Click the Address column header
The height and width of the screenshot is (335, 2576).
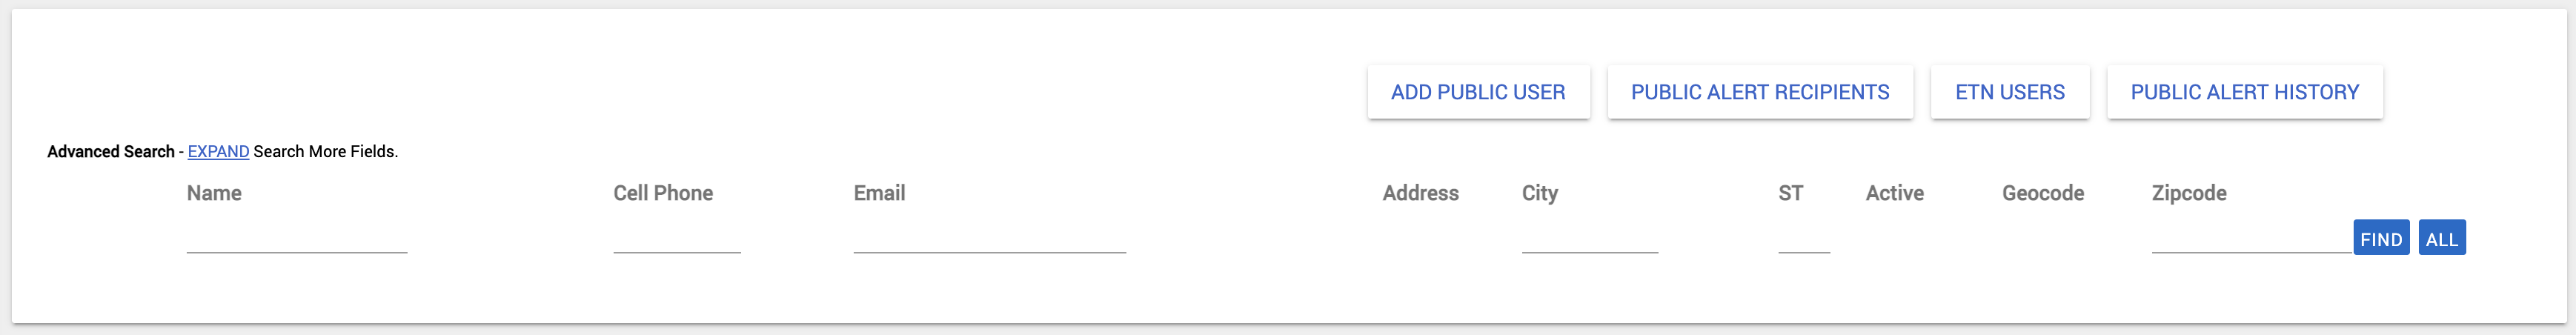[x=1420, y=193]
